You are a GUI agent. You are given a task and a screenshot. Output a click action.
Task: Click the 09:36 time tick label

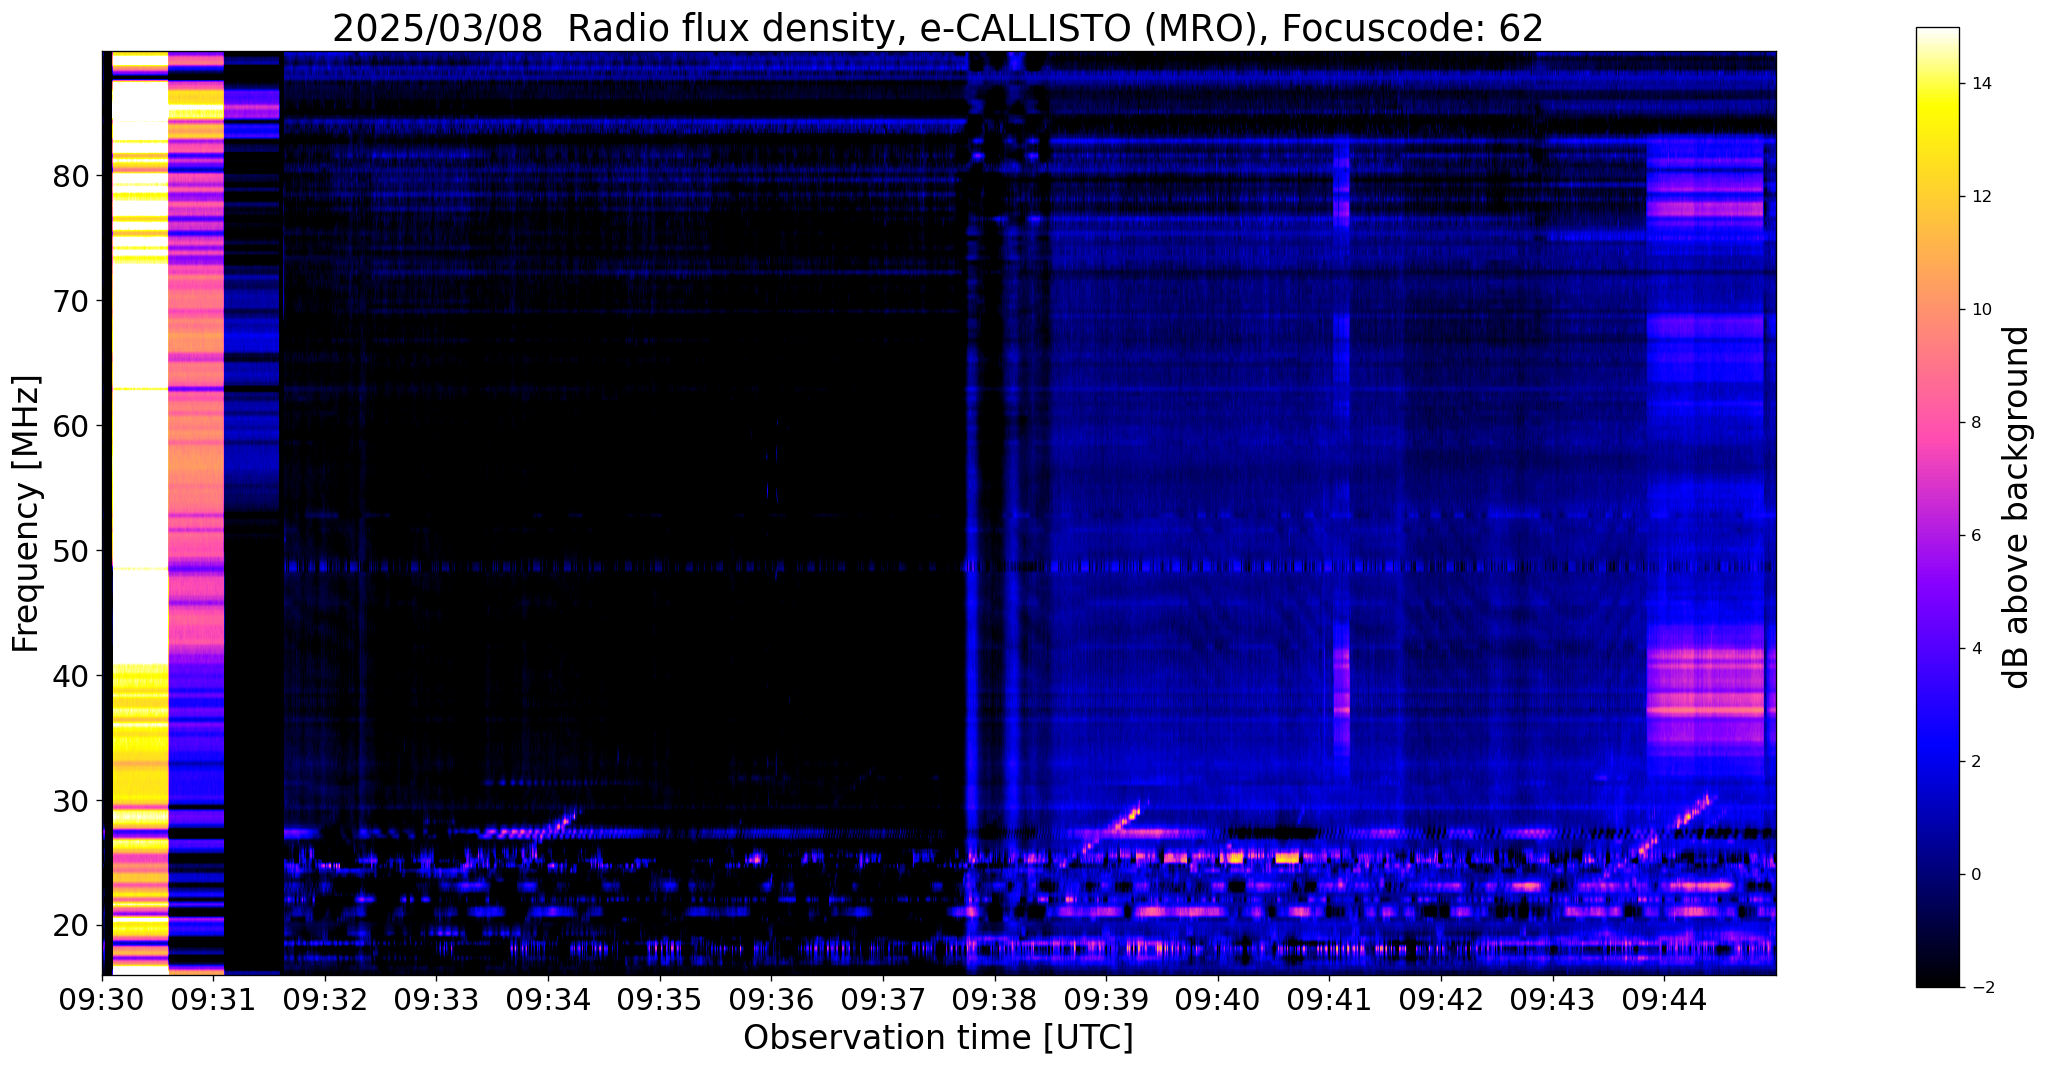[x=771, y=1001]
